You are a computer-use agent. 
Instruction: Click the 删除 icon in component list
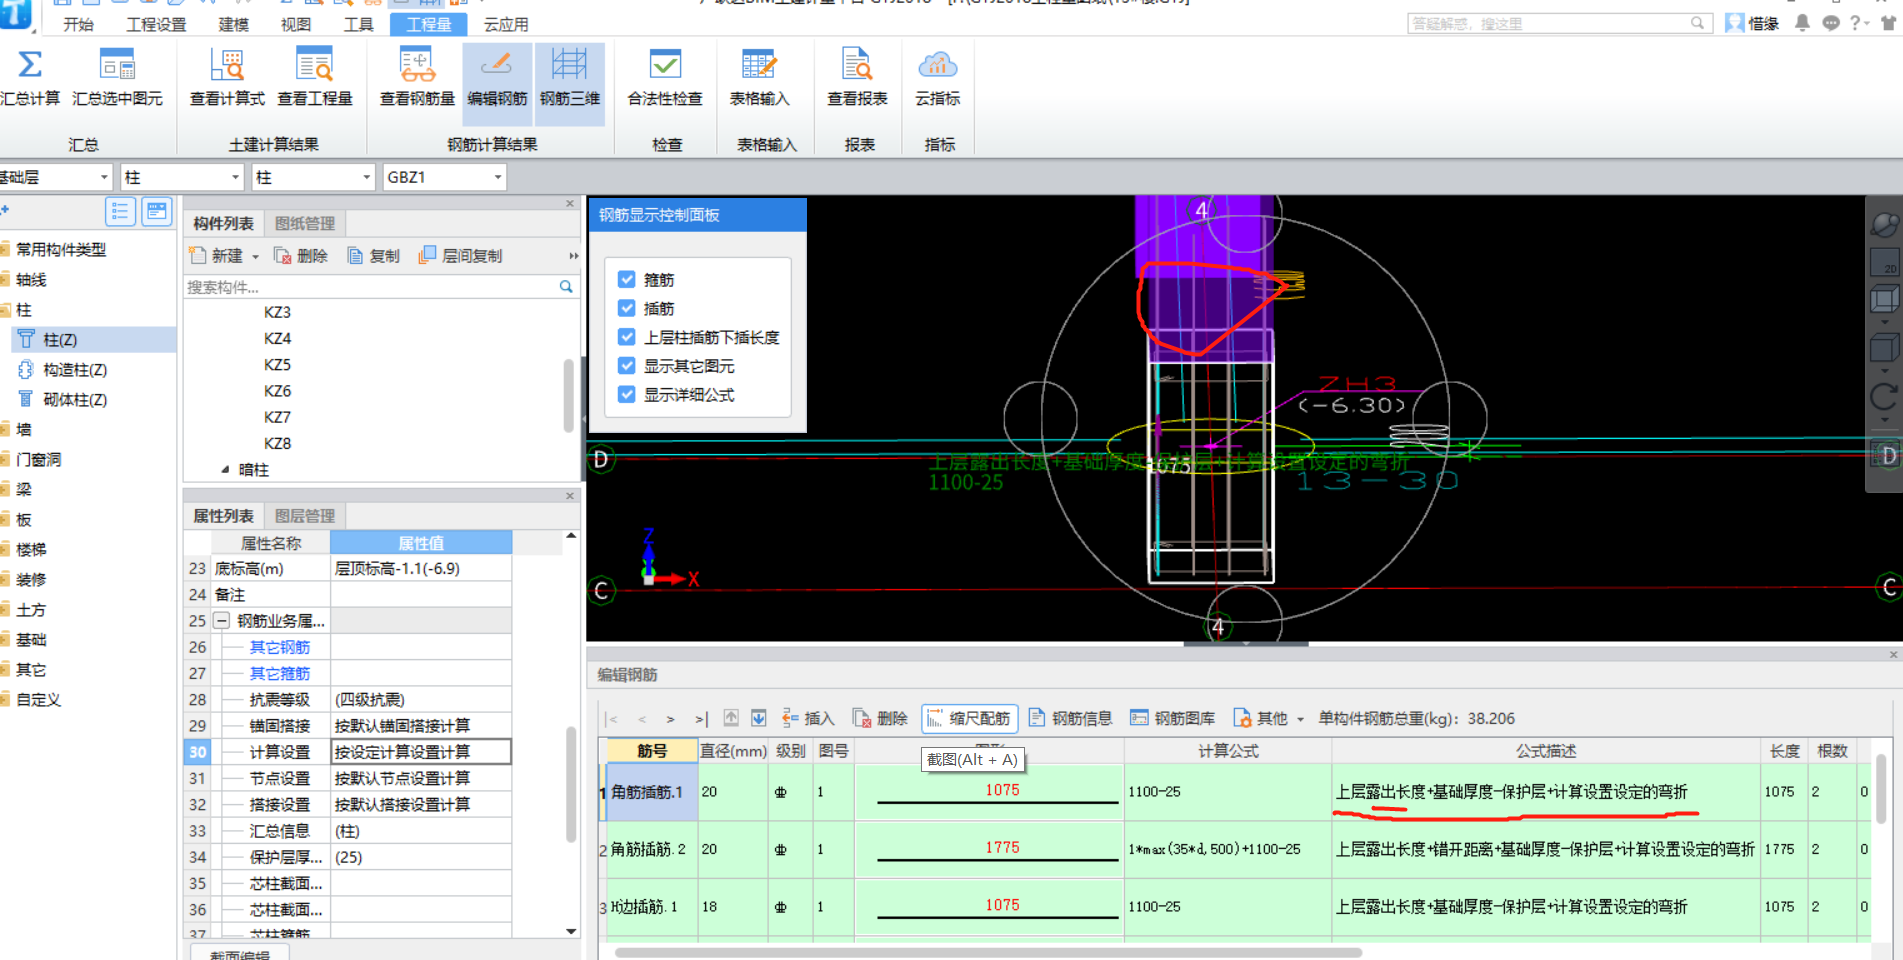click(282, 256)
